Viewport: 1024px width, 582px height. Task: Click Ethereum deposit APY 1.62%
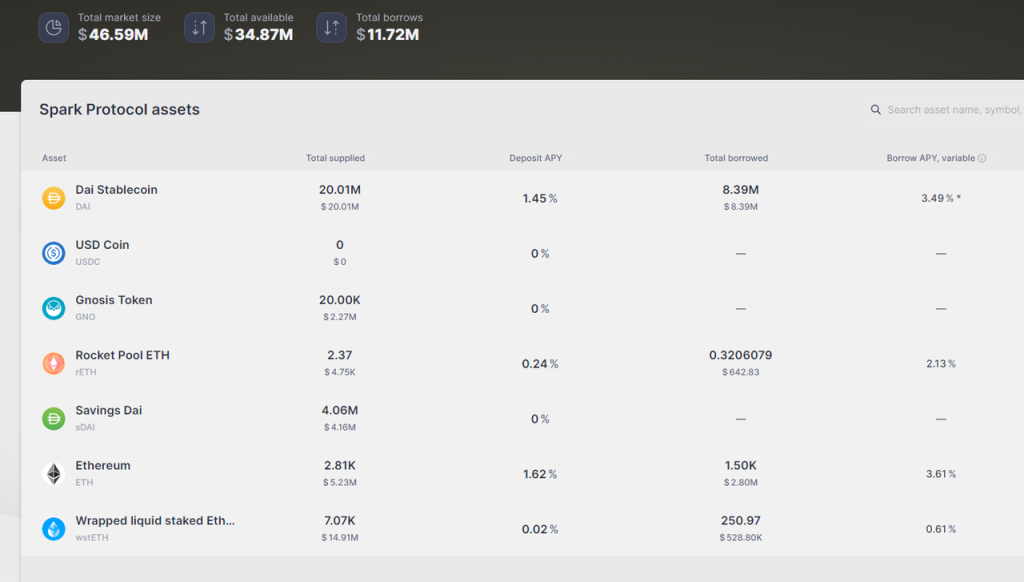(539, 474)
